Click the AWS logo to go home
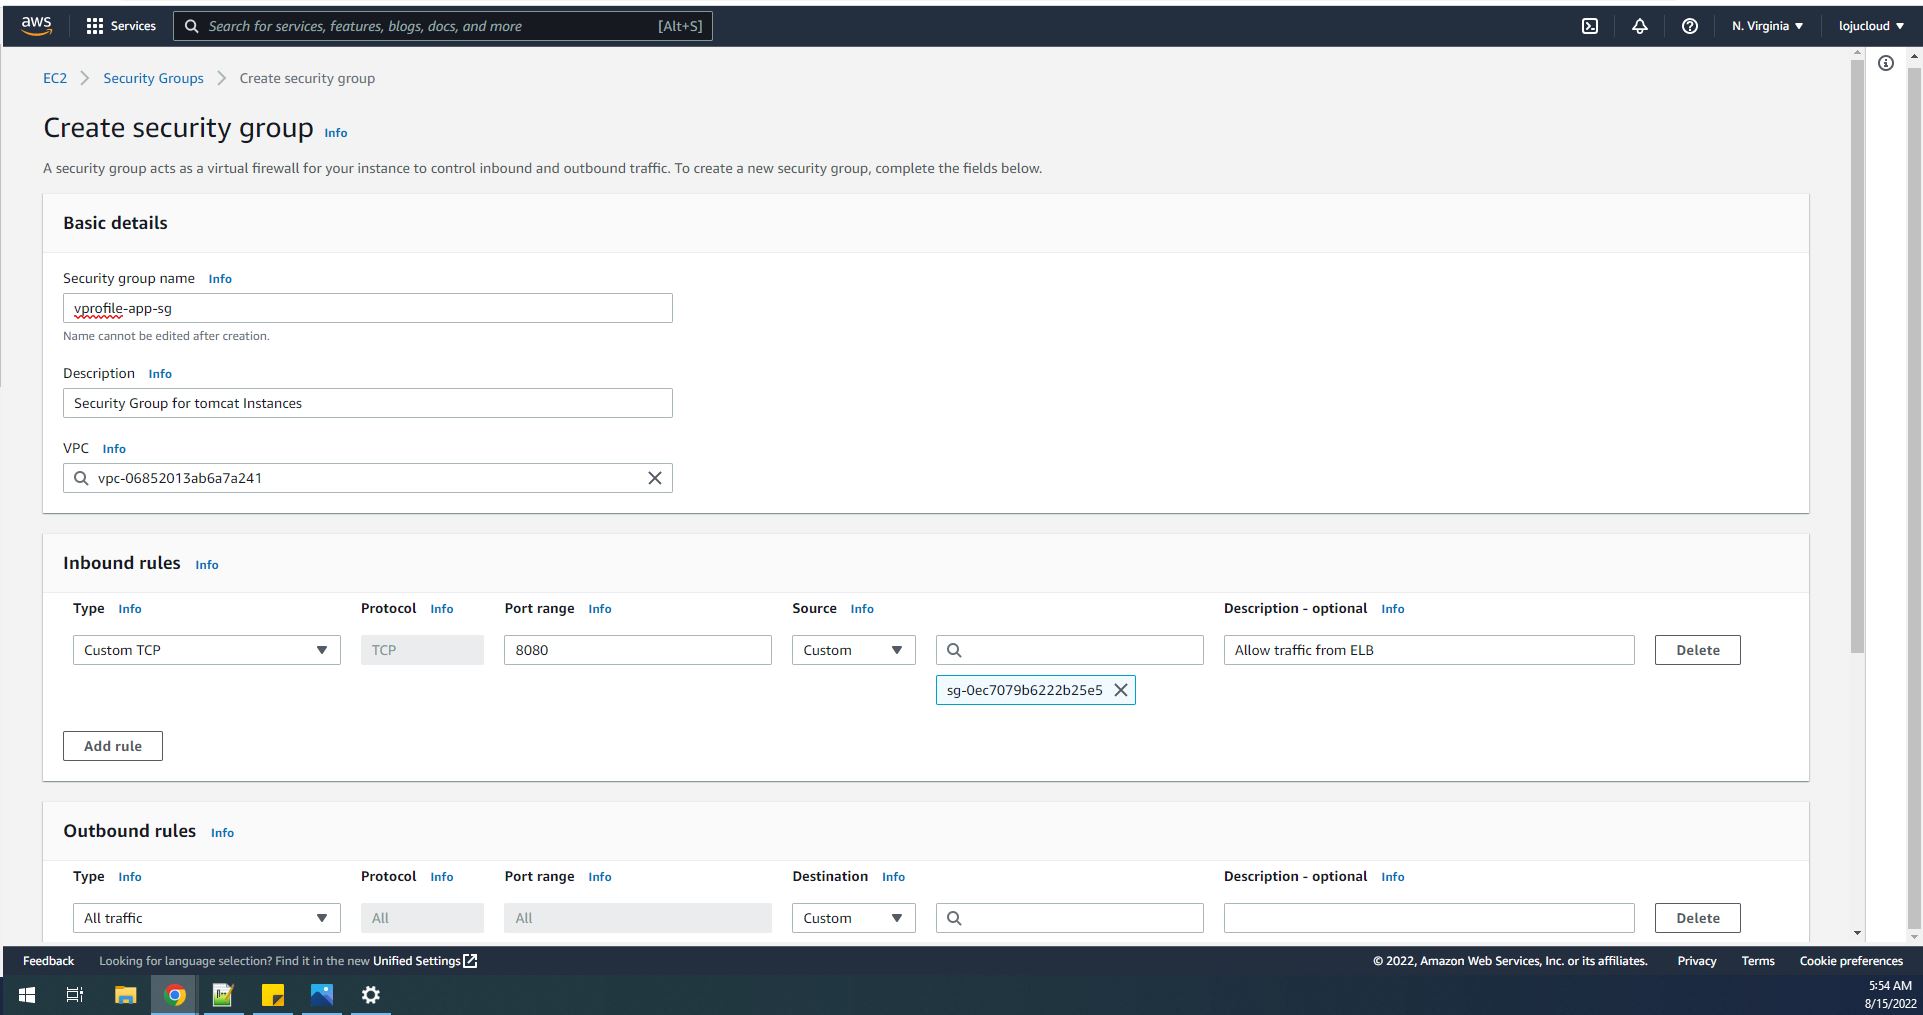Screen dimensions: 1923x1015 pos(34,25)
